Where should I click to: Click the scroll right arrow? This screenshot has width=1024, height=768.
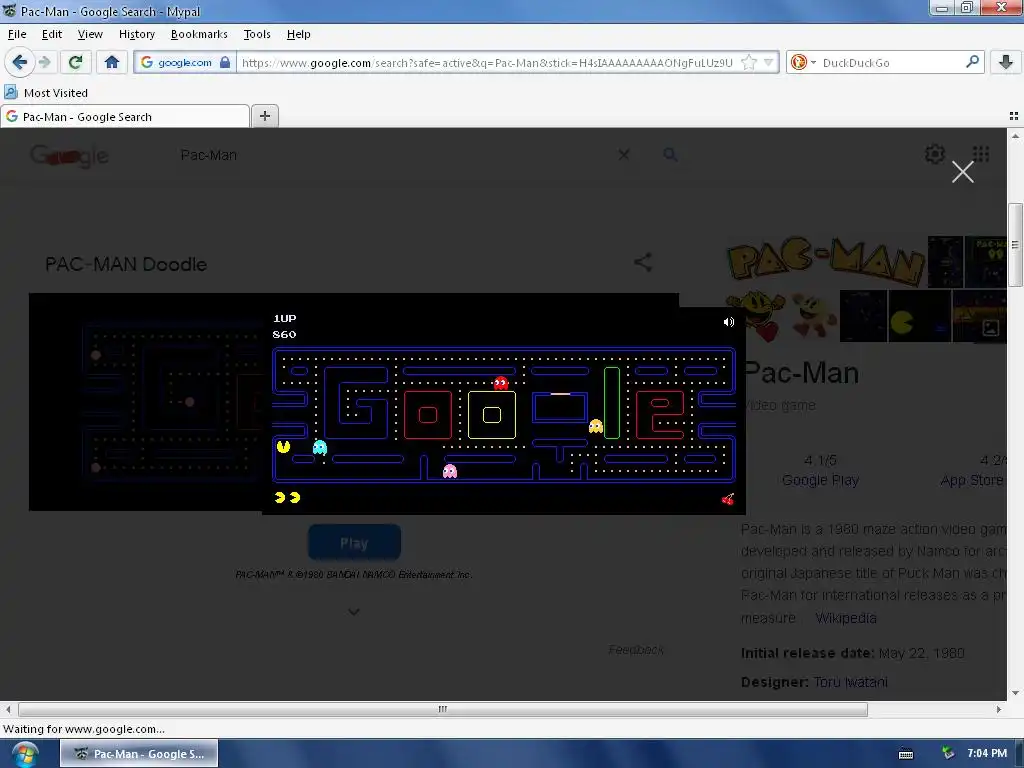pyautogui.click(x=999, y=709)
